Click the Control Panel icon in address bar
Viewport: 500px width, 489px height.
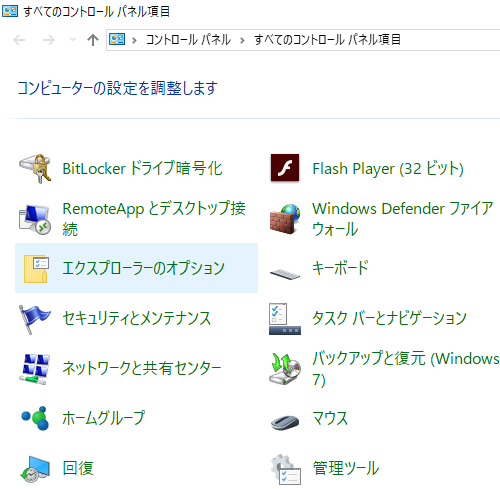click(117, 40)
